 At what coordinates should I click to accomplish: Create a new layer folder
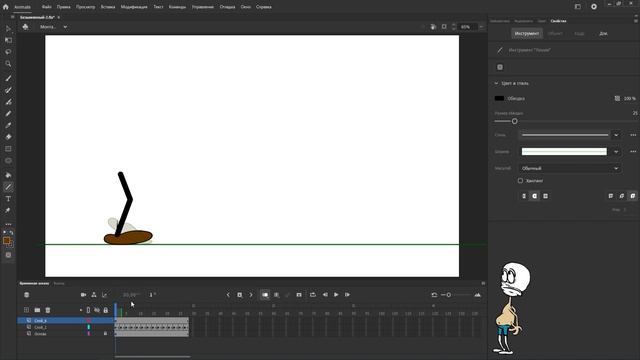click(37, 310)
